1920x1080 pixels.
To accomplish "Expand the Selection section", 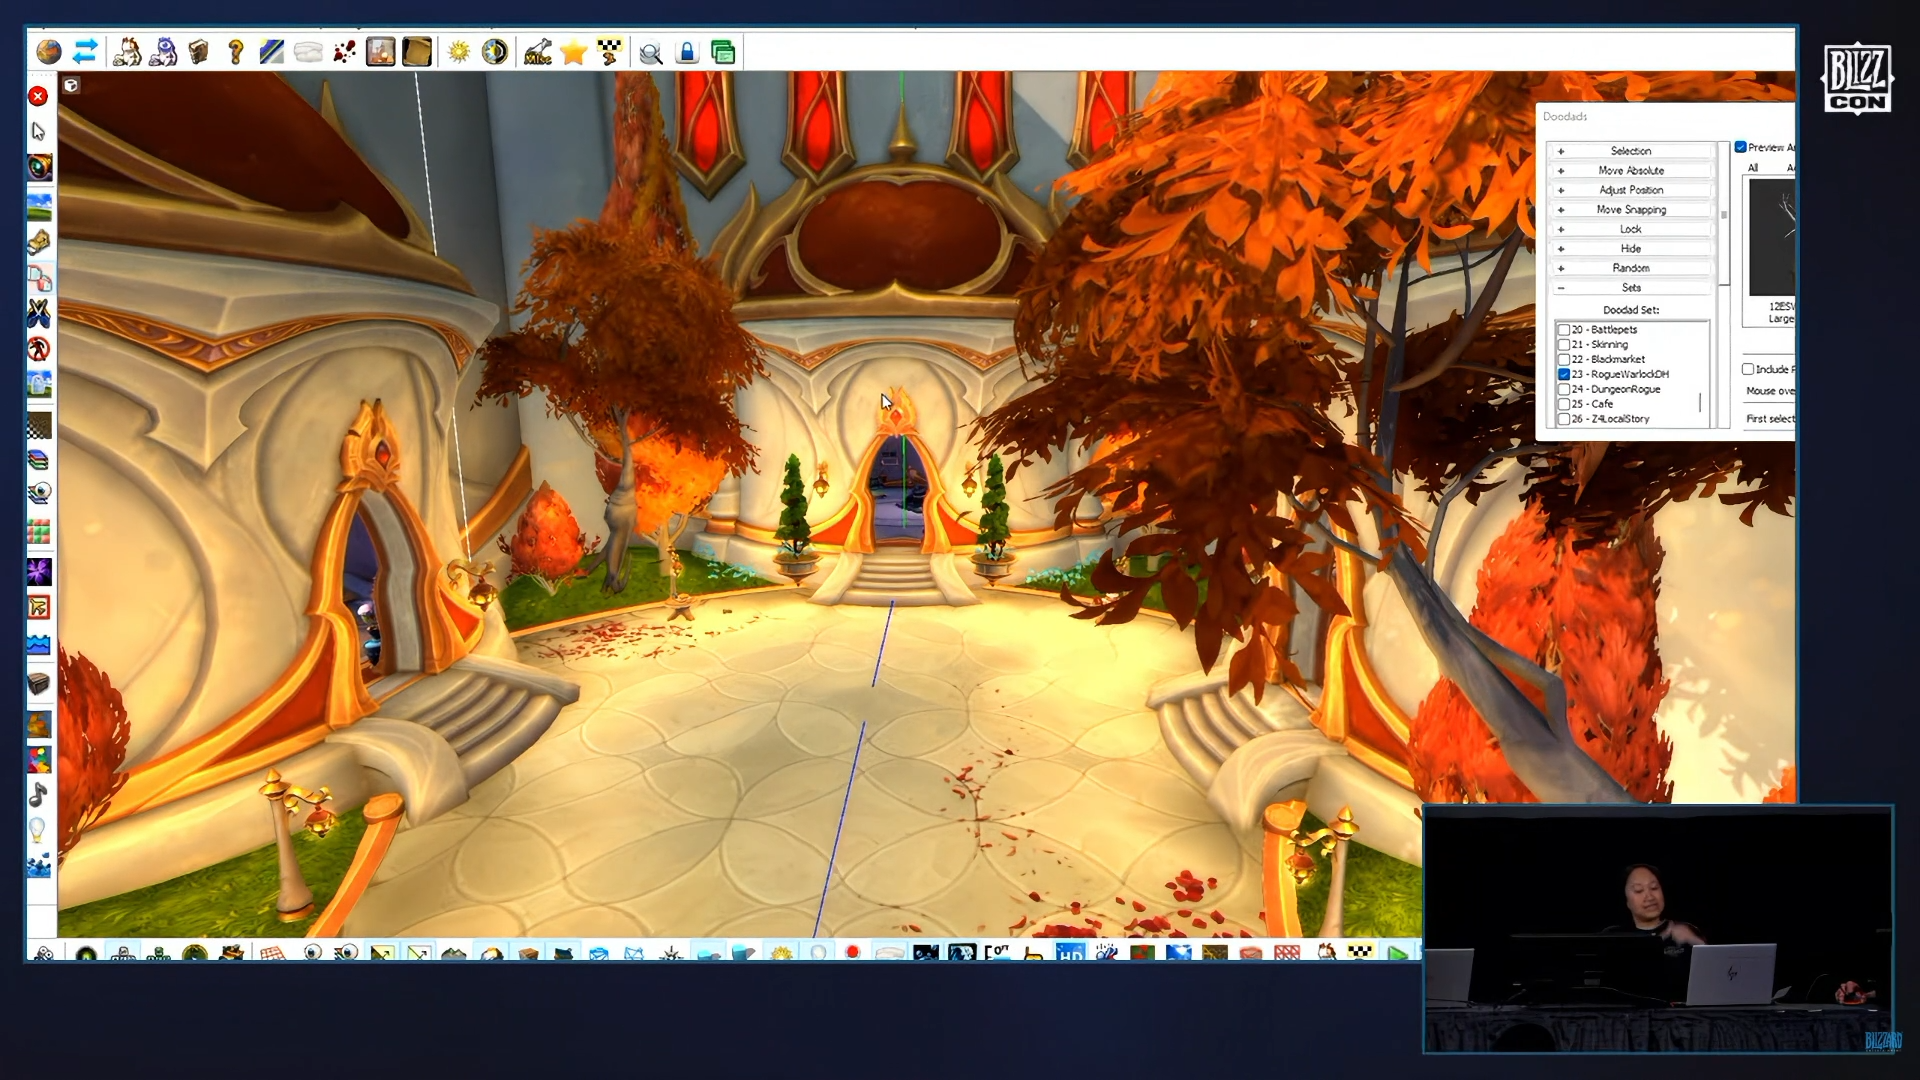I will coord(1631,151).
